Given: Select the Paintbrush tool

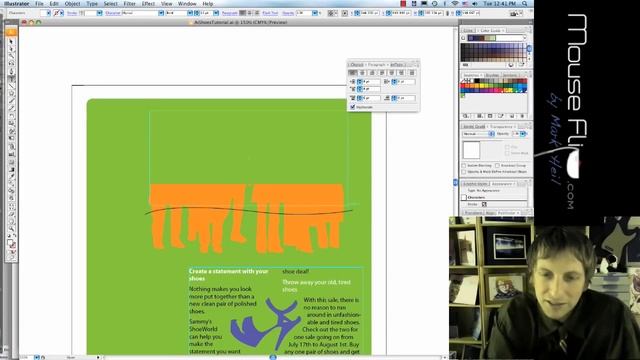Looking at the screenshot, I should (x=11, y=101).
